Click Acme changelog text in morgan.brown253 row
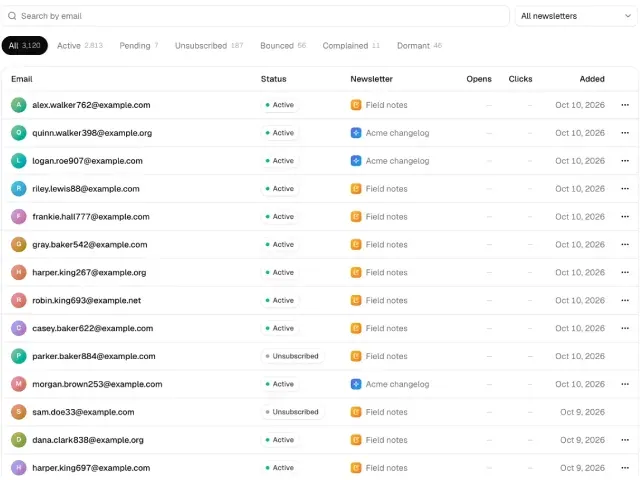The image size is (640, 480). click(397, 384)
